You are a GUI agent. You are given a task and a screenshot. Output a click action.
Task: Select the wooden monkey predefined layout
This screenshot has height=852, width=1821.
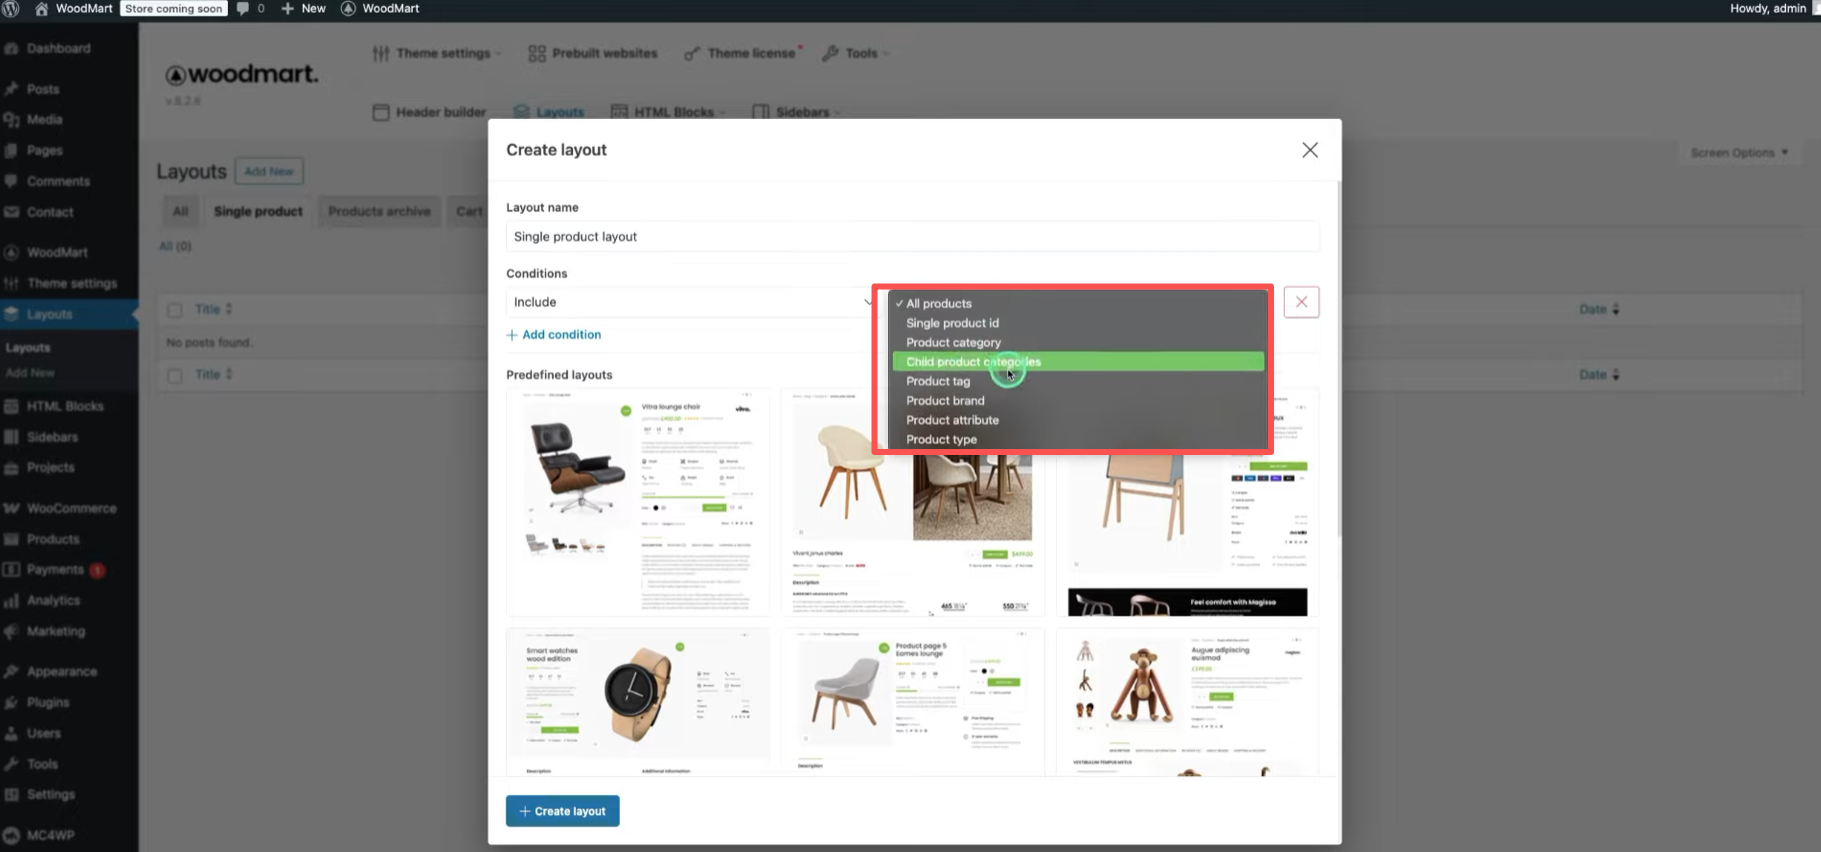pos(1187,702)
